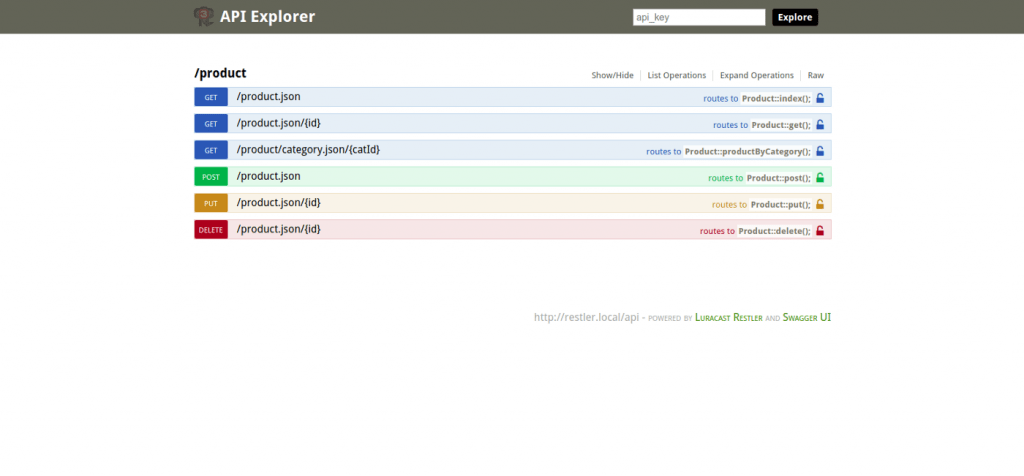Select List Operations
Image resolution: width=1024 pixels, height=476 pixels.
click(x=677, y=75)
